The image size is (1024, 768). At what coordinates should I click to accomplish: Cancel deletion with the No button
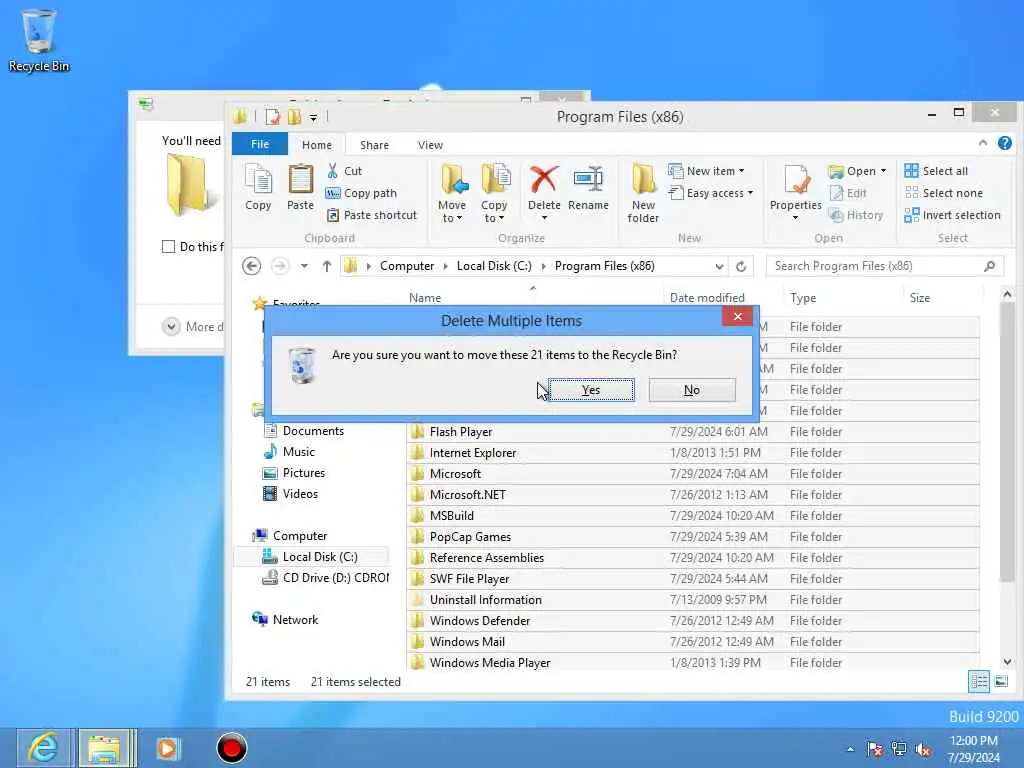[692, 390]
